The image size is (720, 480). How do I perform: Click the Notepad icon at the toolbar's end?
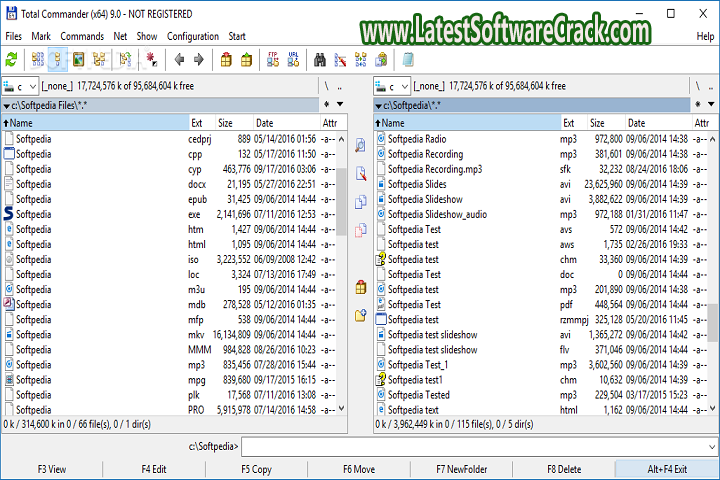[x=408, y=59]
